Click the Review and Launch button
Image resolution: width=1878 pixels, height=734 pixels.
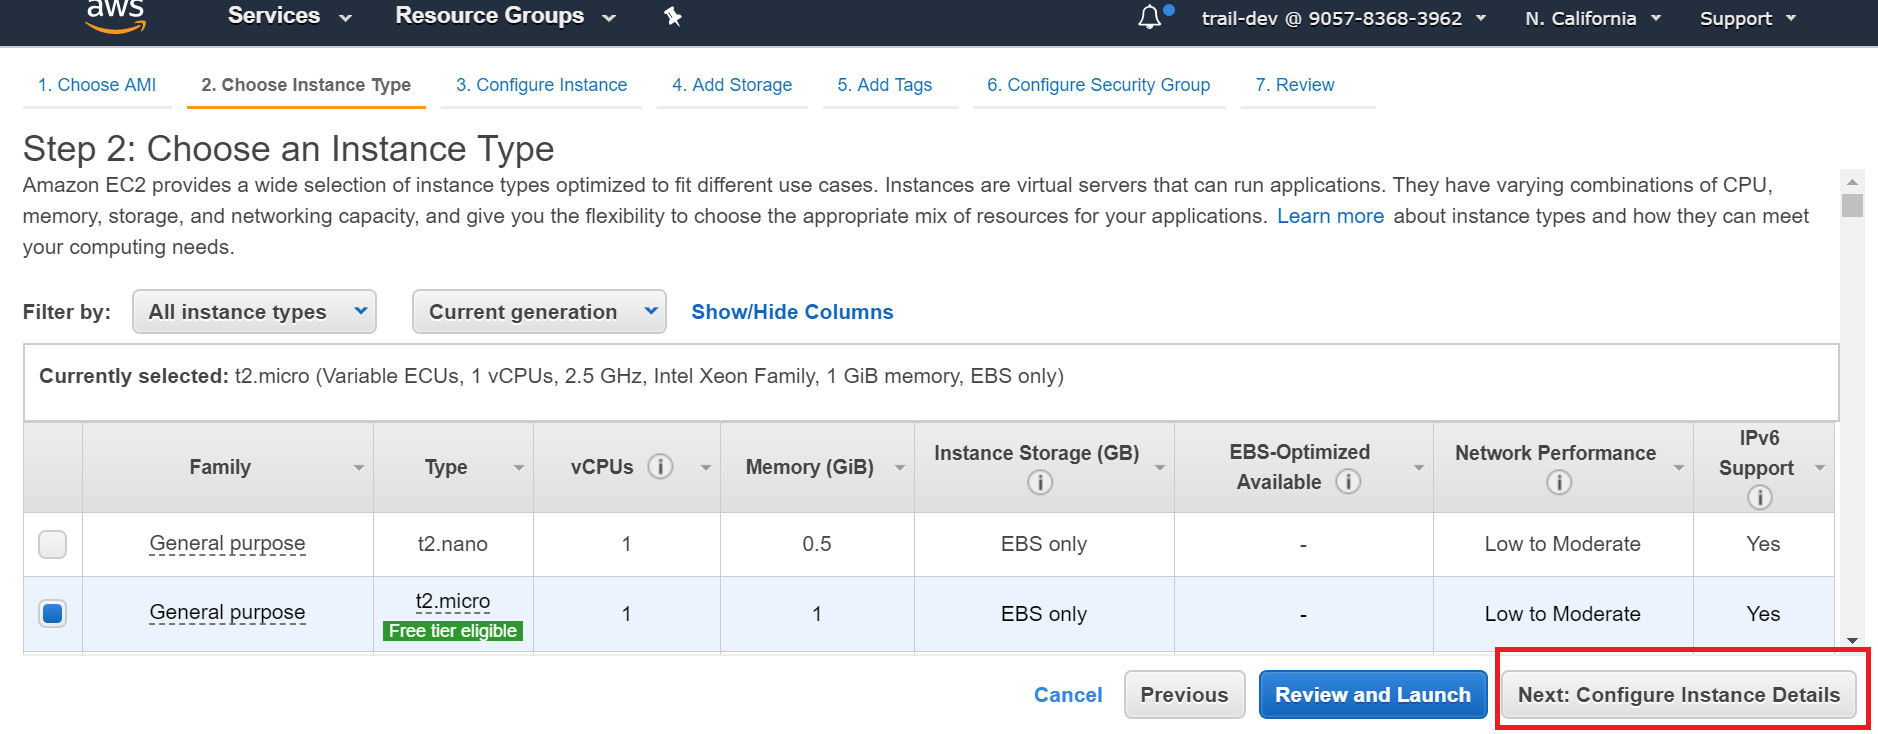pyautogui.click(x=1372, y=694)
